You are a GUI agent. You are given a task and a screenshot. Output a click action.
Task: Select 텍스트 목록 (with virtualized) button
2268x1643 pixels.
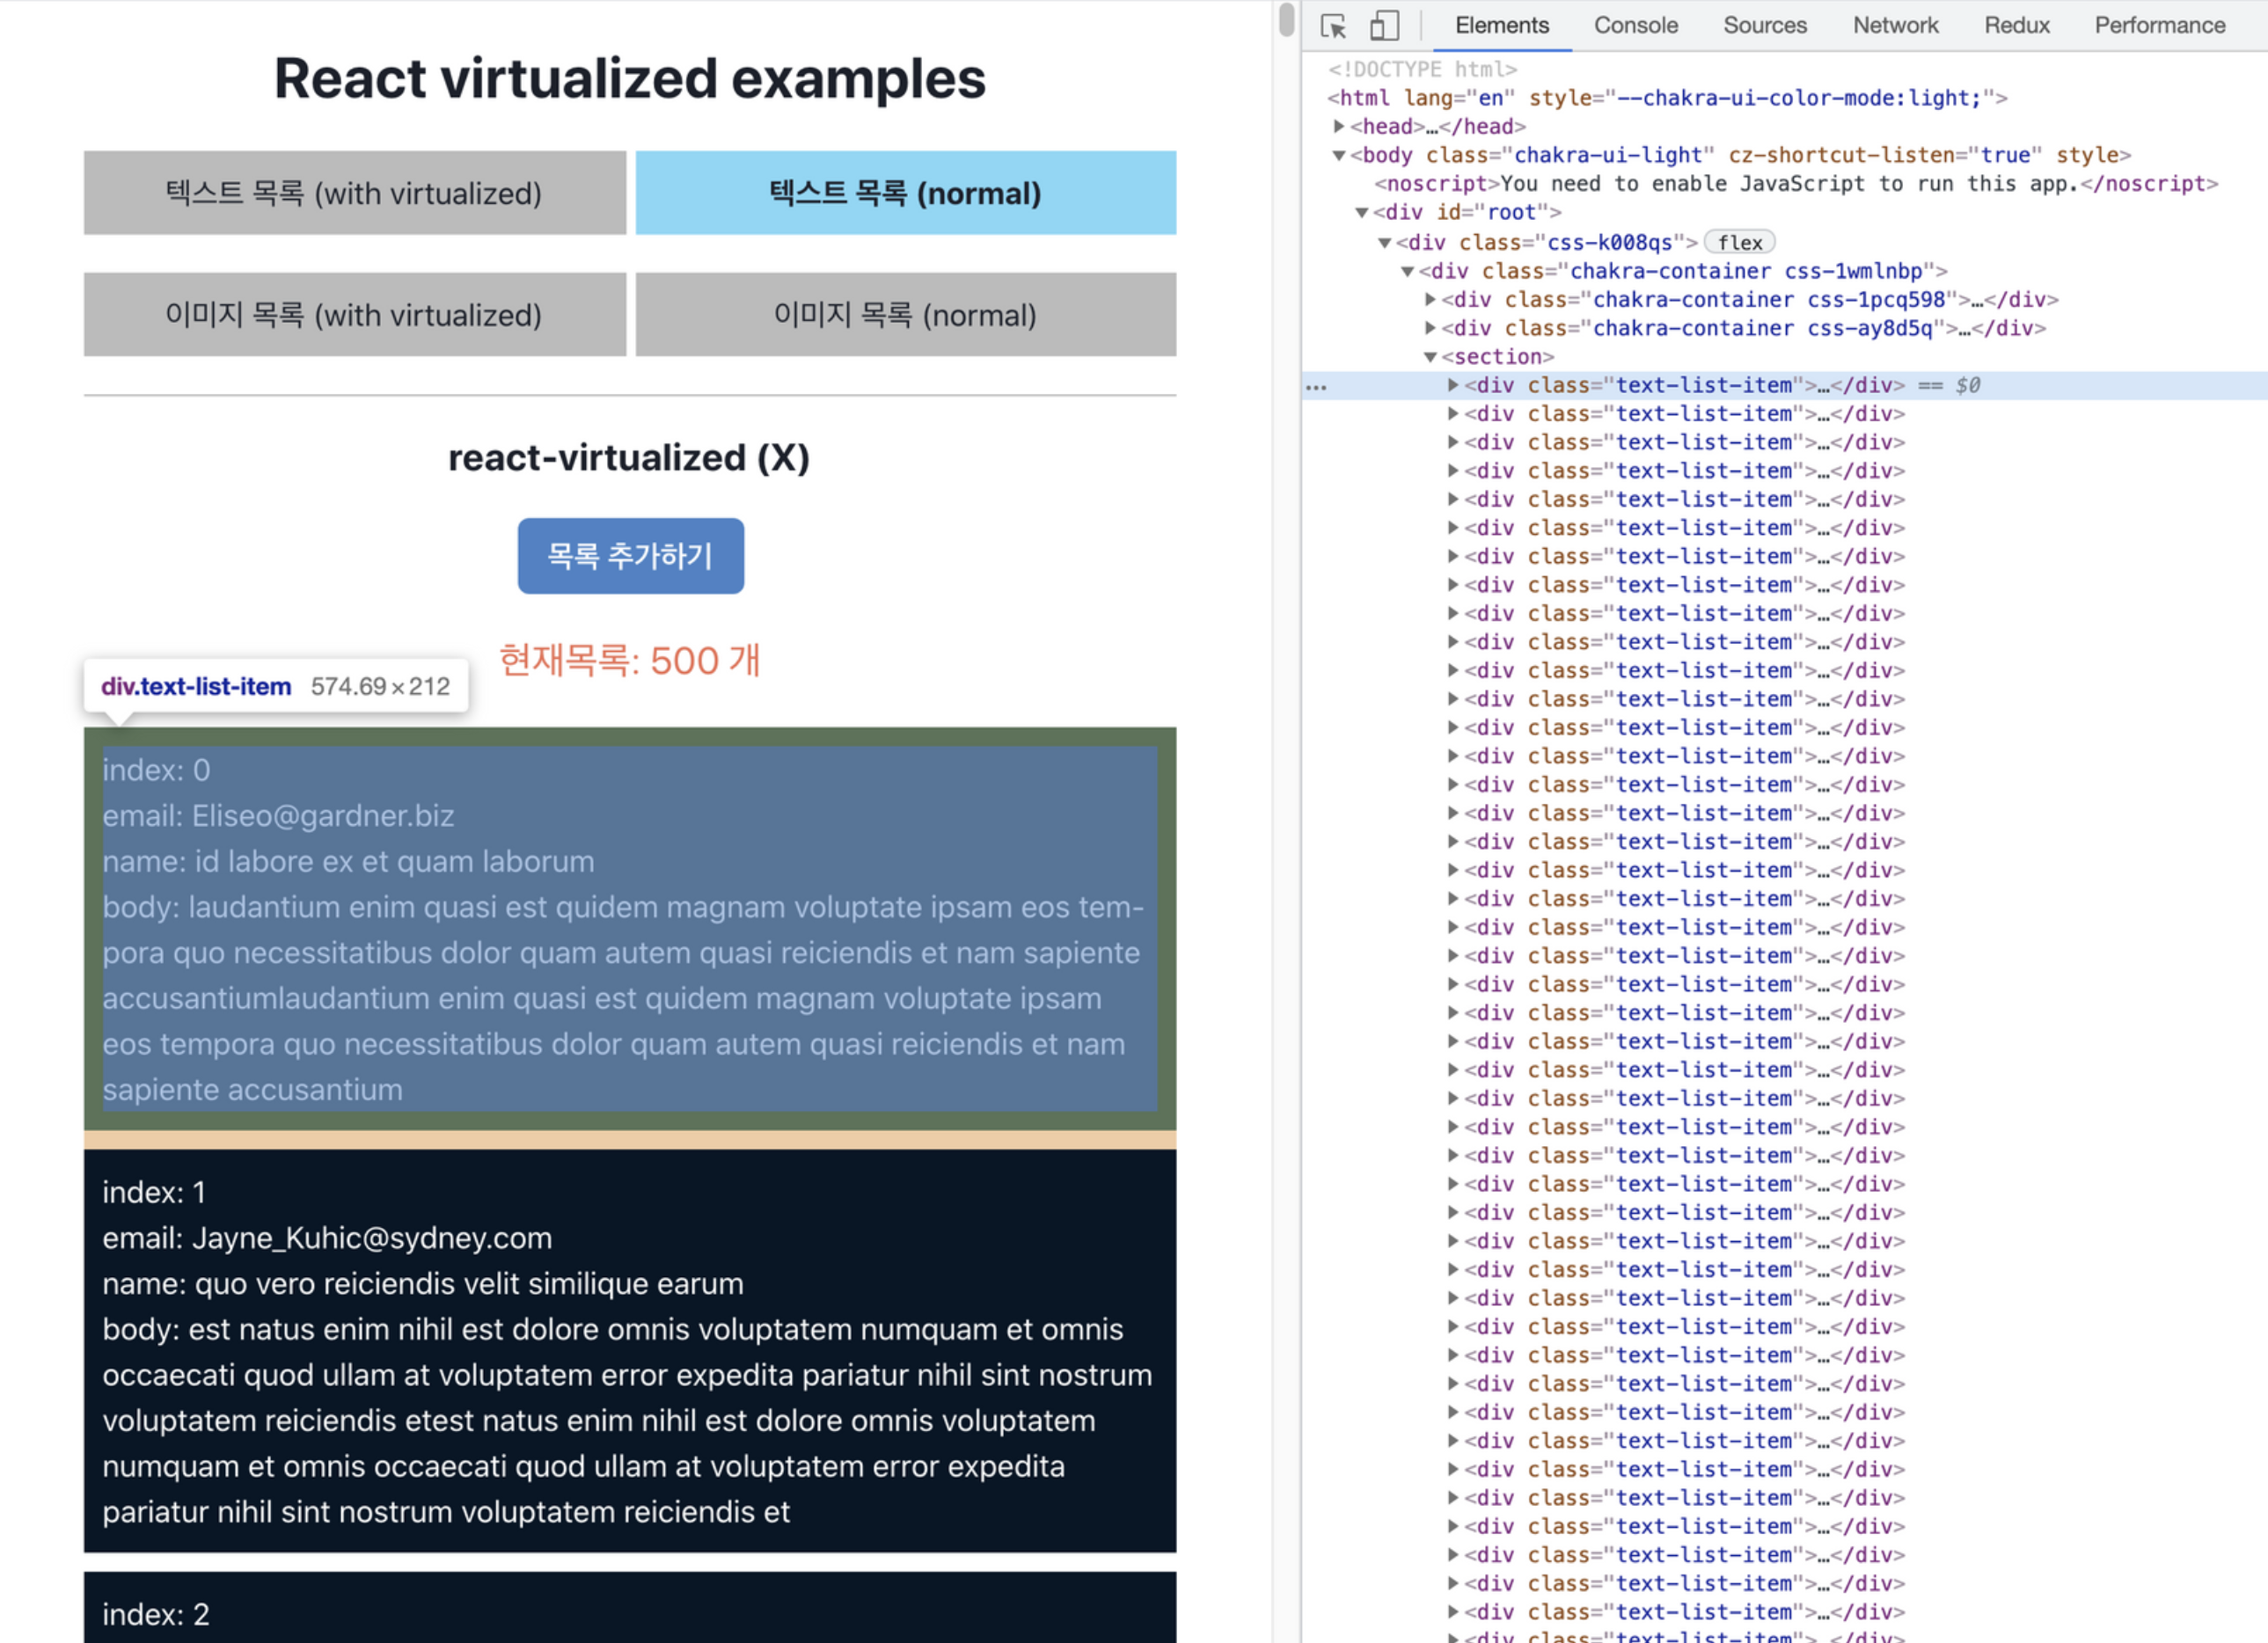click(354, 193)
